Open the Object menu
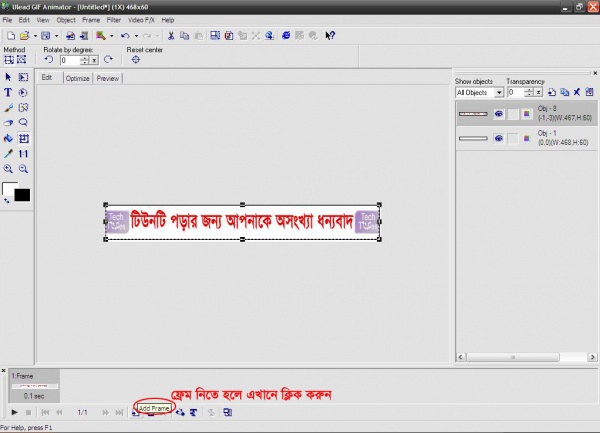The image size is (600, 433). [x=66, y=20]
